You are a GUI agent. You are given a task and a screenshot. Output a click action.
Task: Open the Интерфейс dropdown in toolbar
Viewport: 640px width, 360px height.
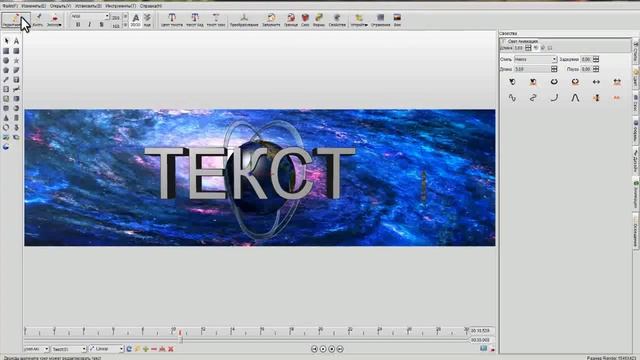(359, 19)
